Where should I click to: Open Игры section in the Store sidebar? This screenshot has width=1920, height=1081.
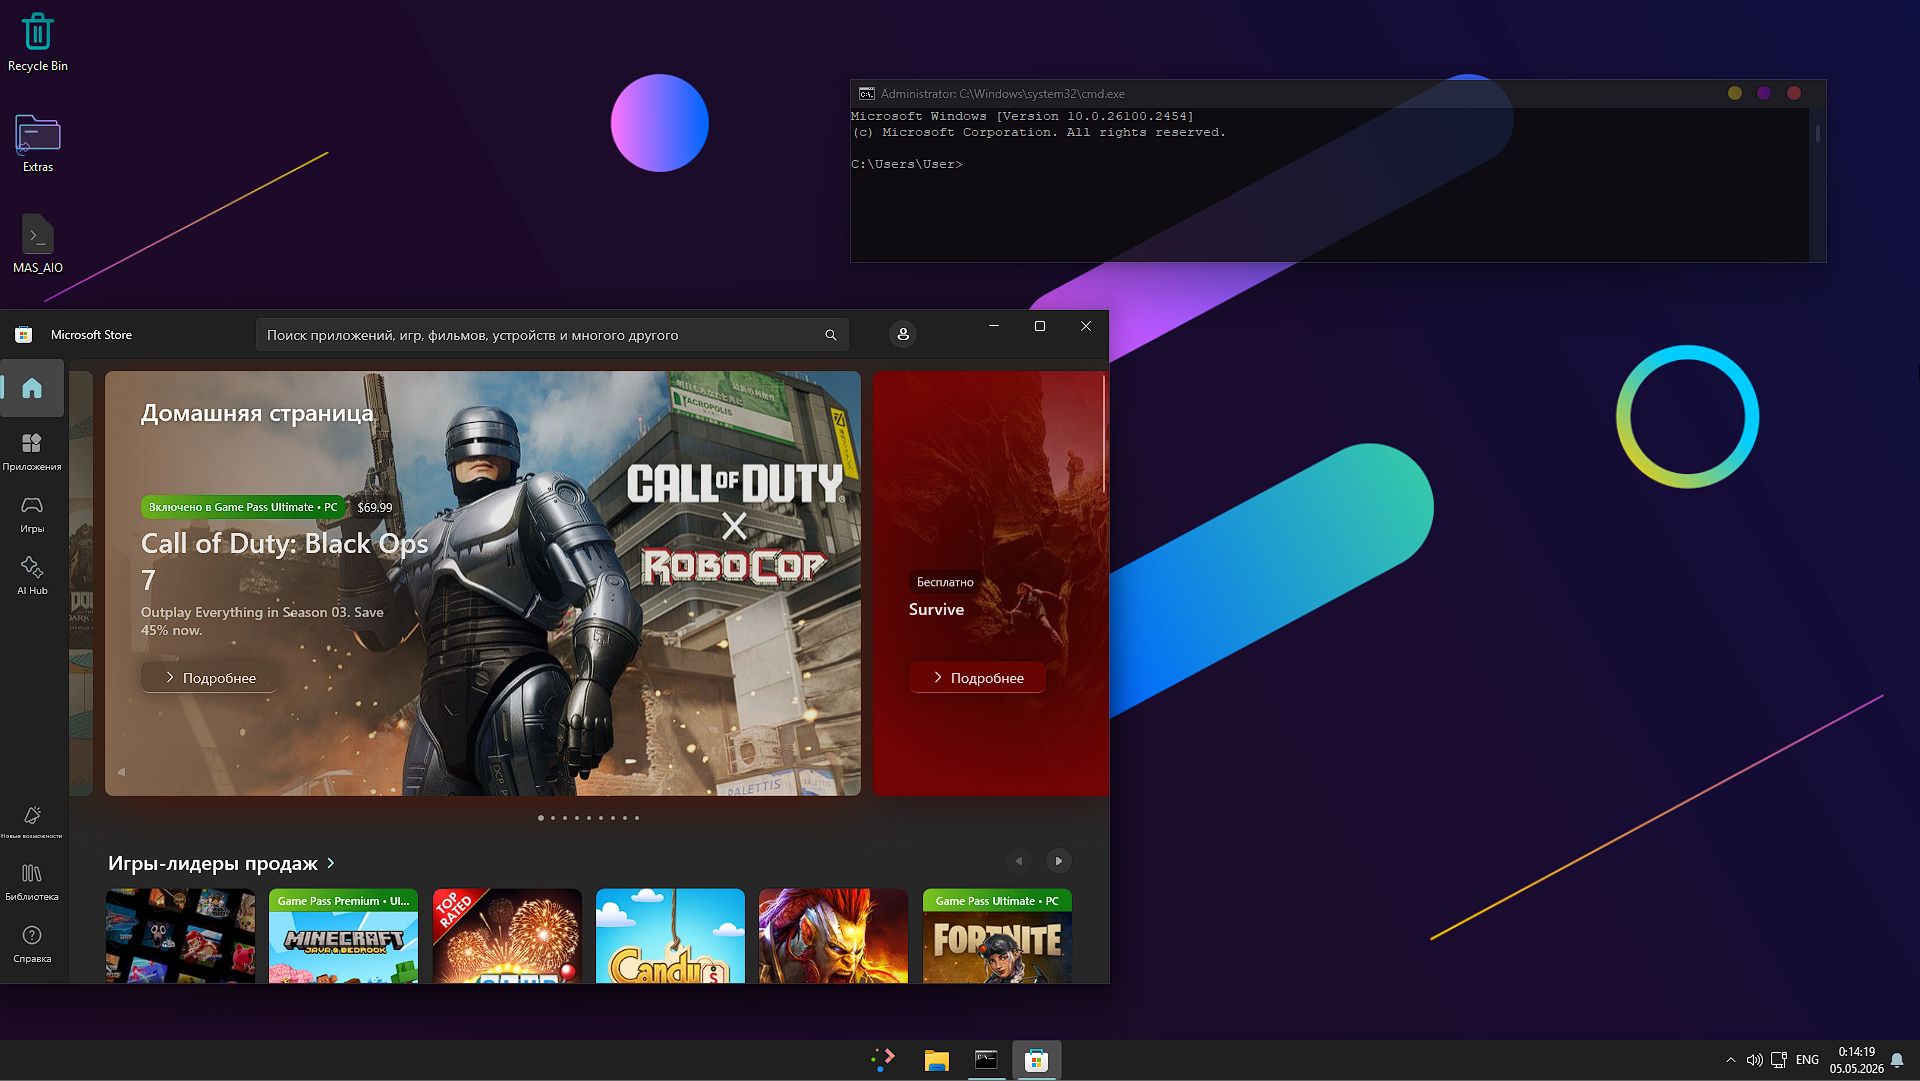(x=32, y=514)
